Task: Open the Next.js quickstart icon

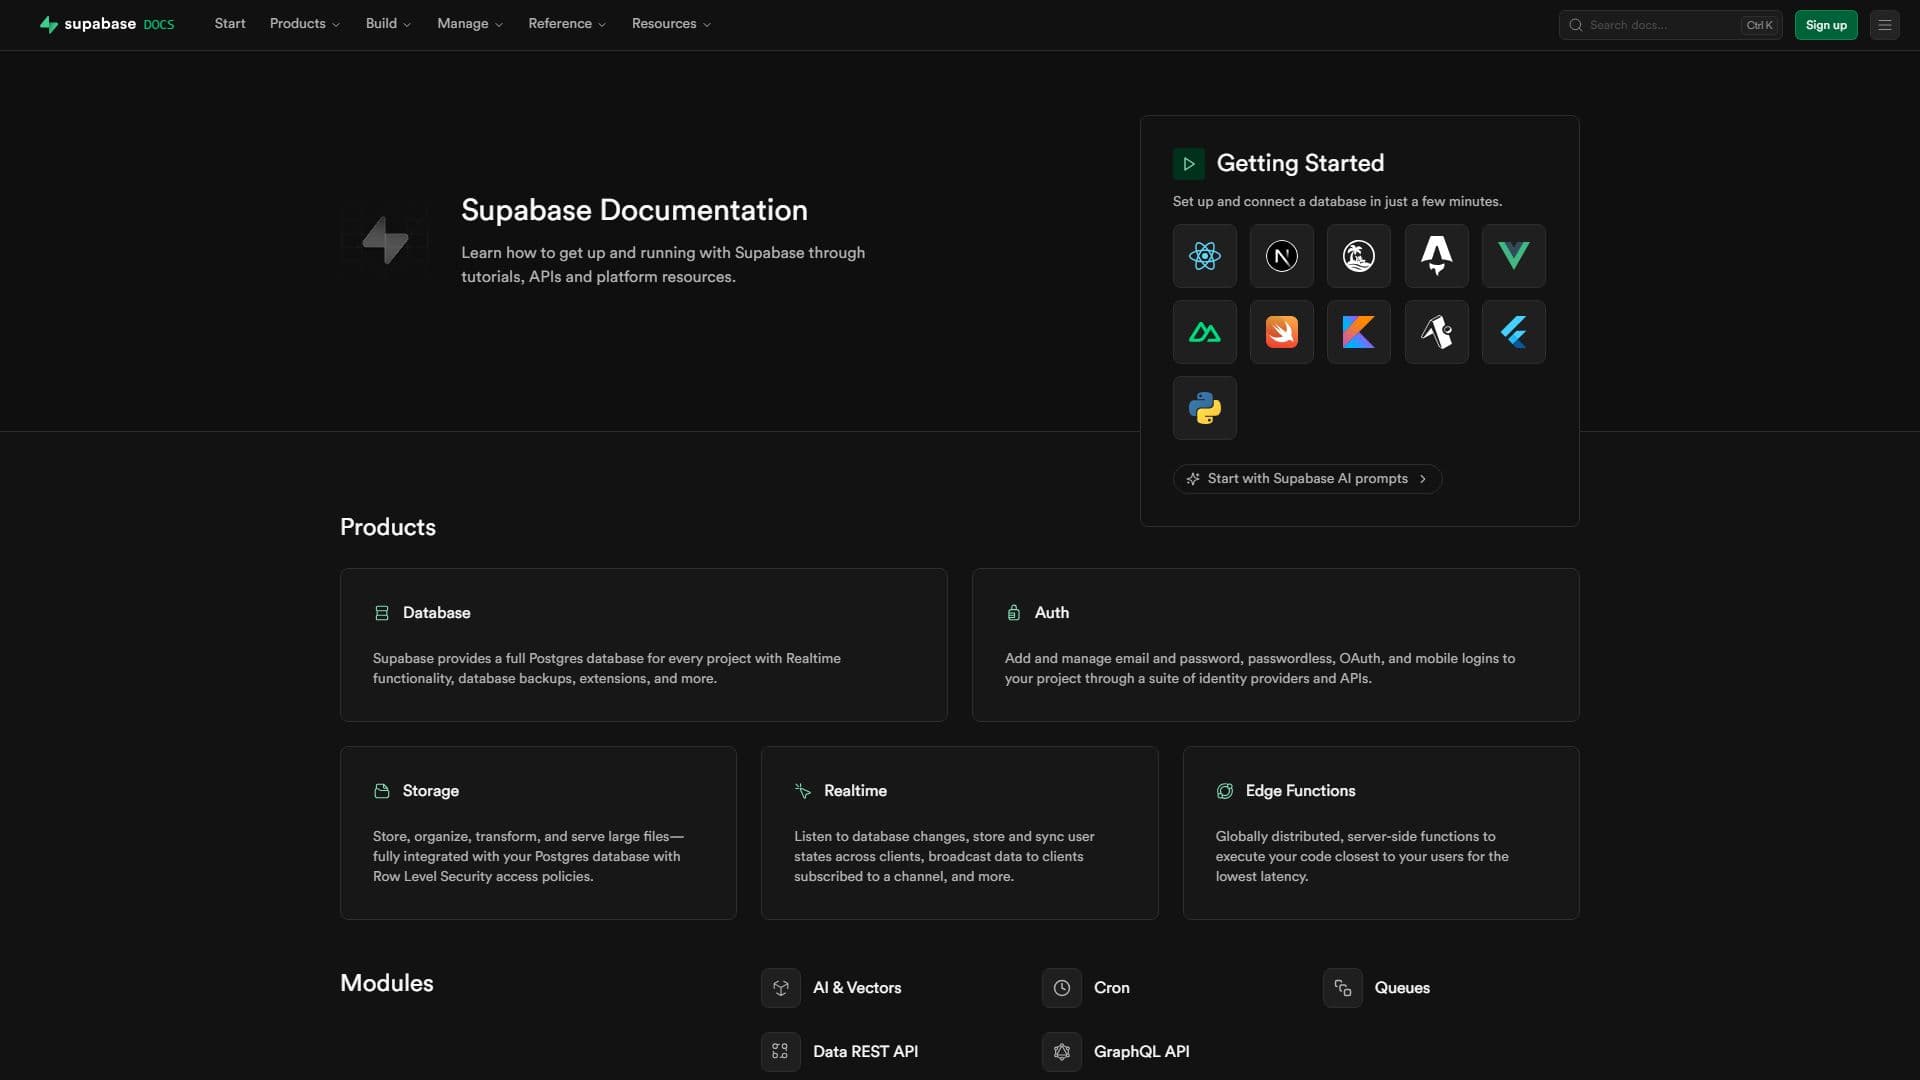Action: (1281, 256)
